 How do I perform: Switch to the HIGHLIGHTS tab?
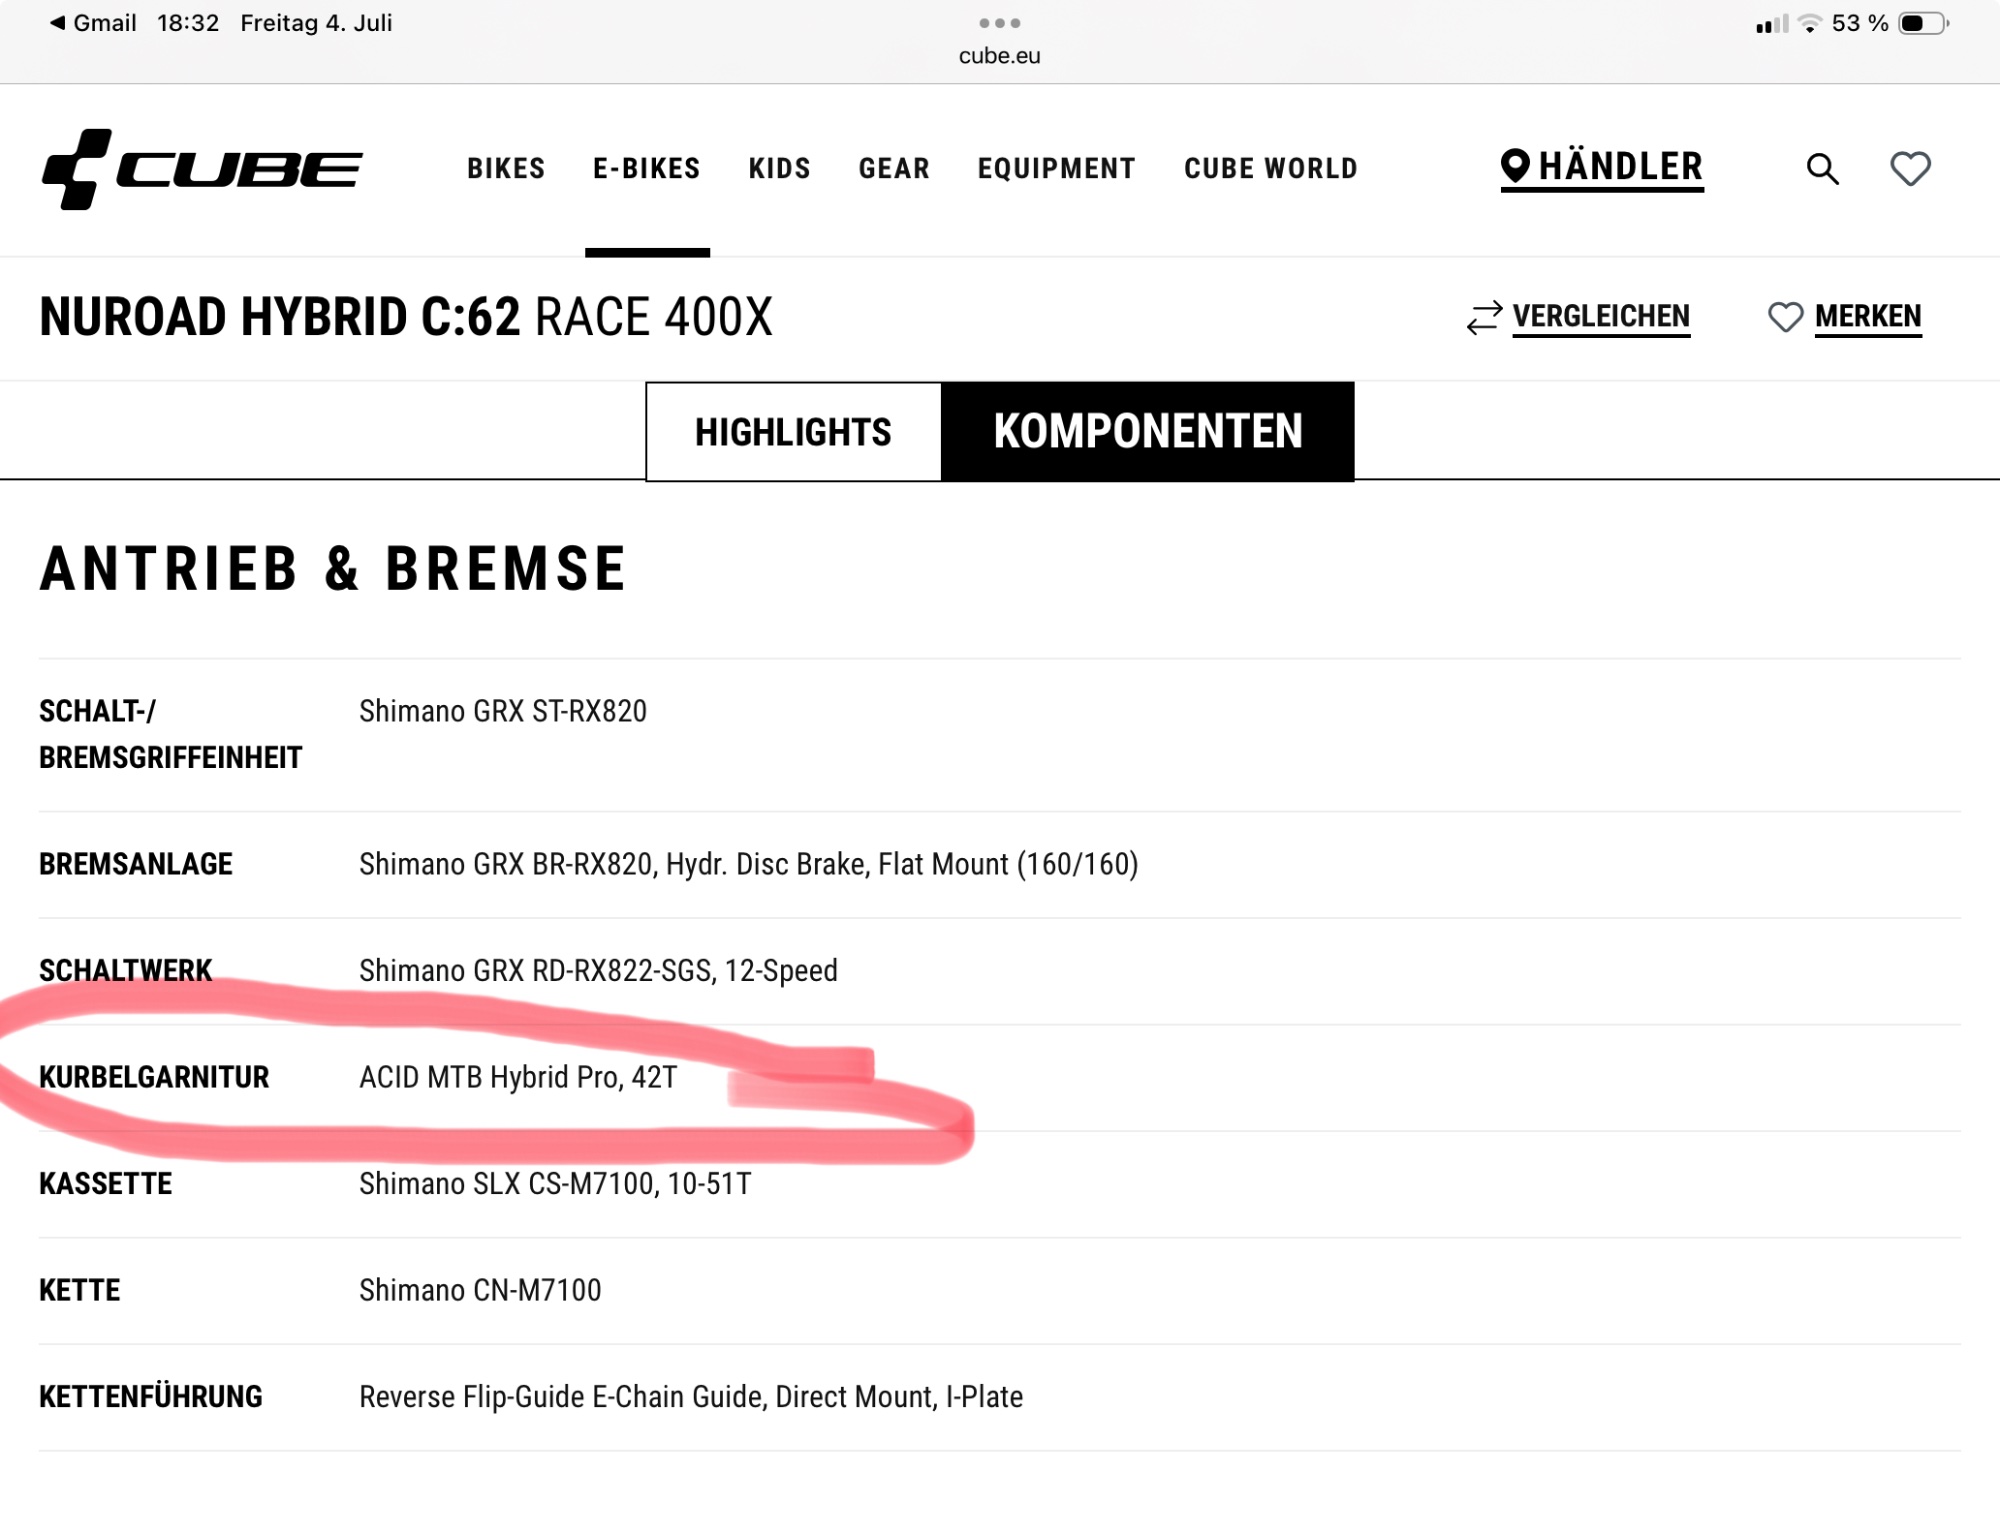point(794,432)
